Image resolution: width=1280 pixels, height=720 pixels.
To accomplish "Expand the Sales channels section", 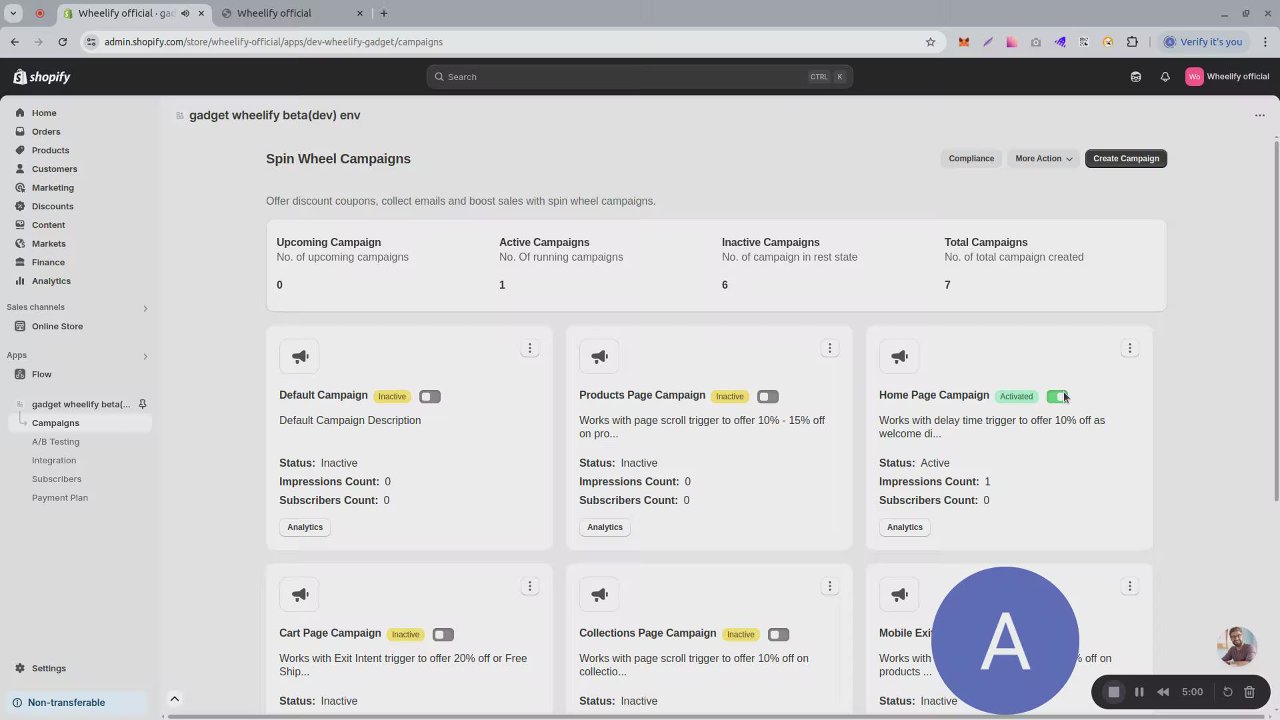I will [x=144, y=308].
